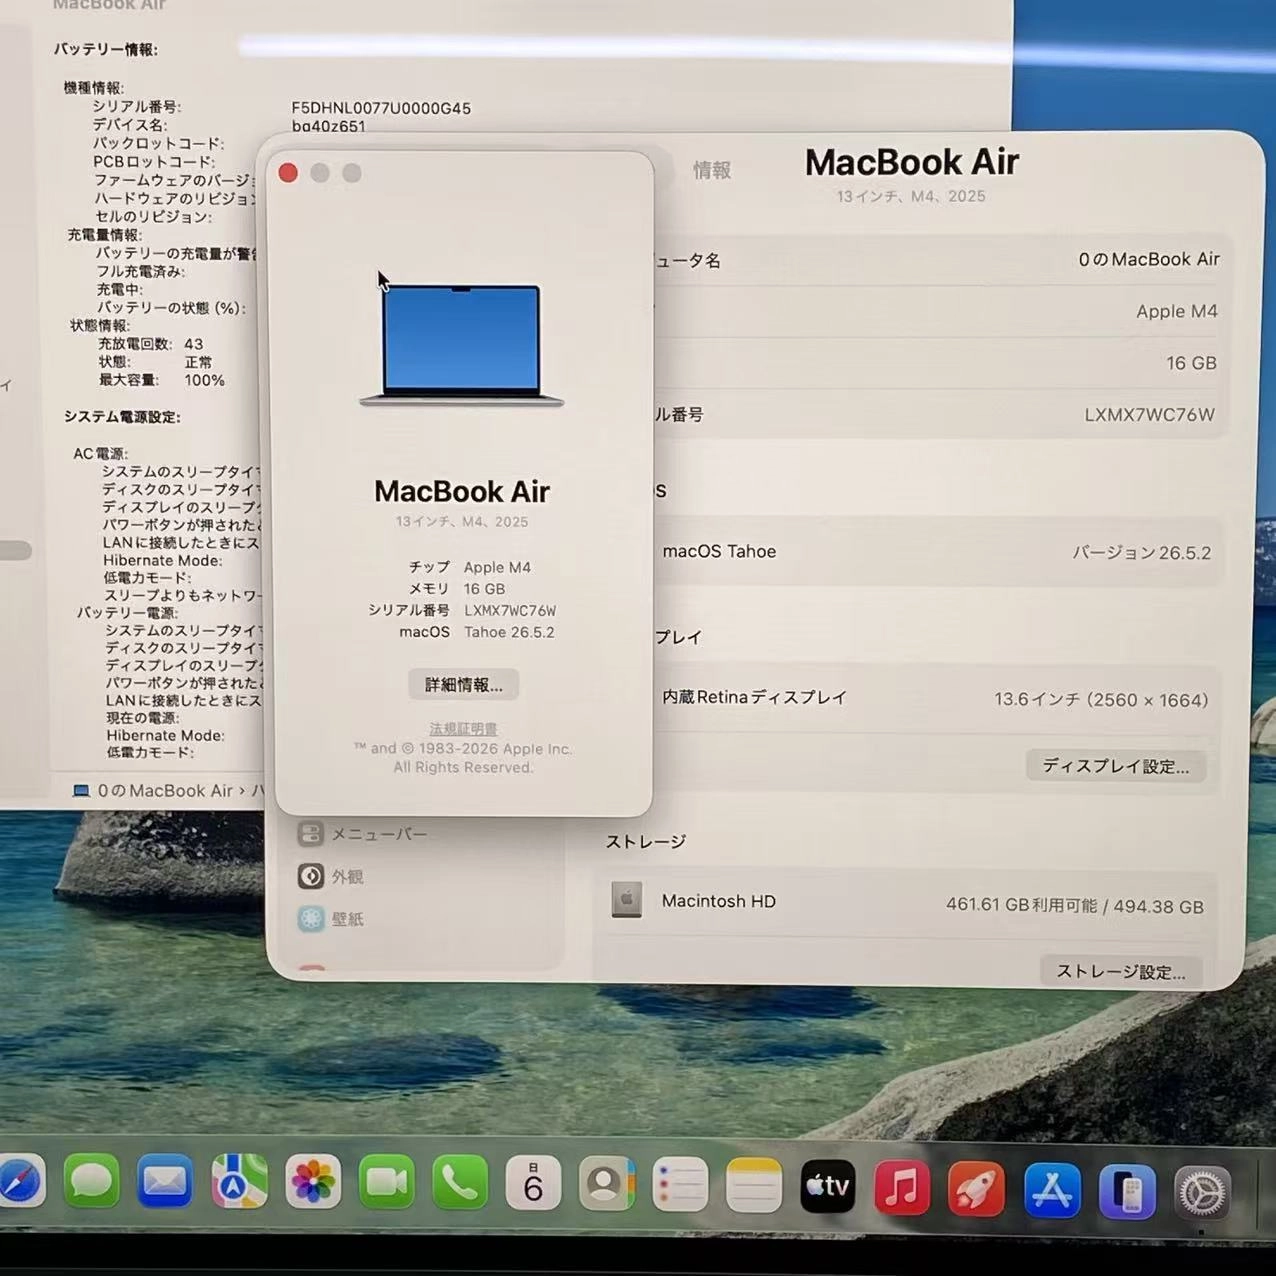
Task: Open Contacts from the Dock
Action: pos(607,1184)
